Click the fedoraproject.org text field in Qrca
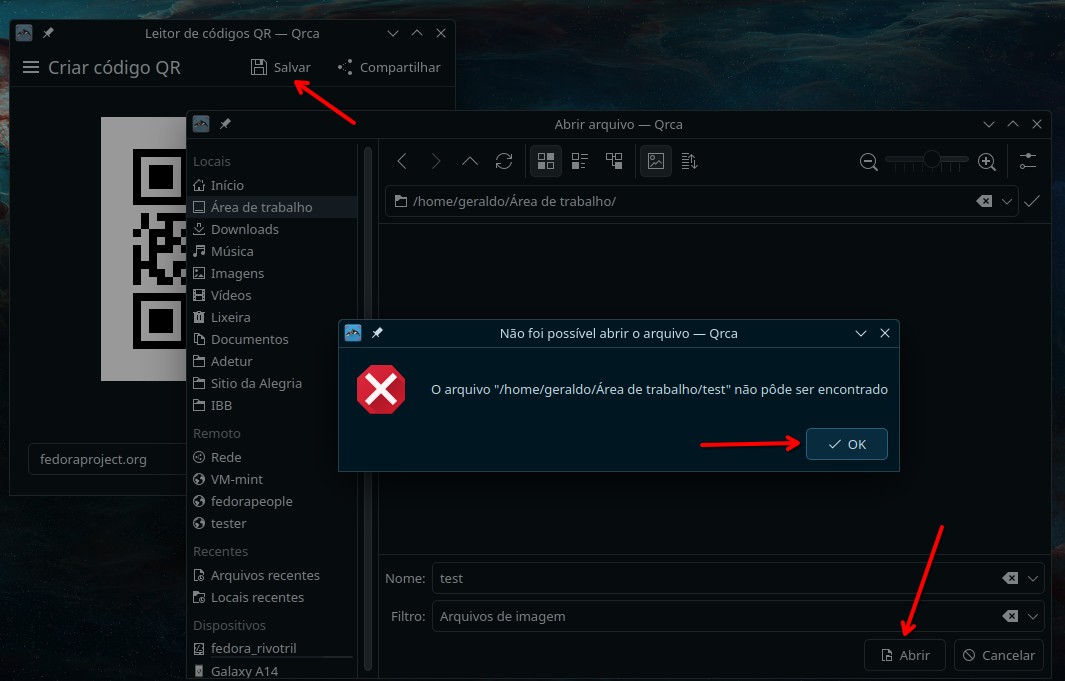This screenshot has width=1065, height=681. click(x=107, y=460)
